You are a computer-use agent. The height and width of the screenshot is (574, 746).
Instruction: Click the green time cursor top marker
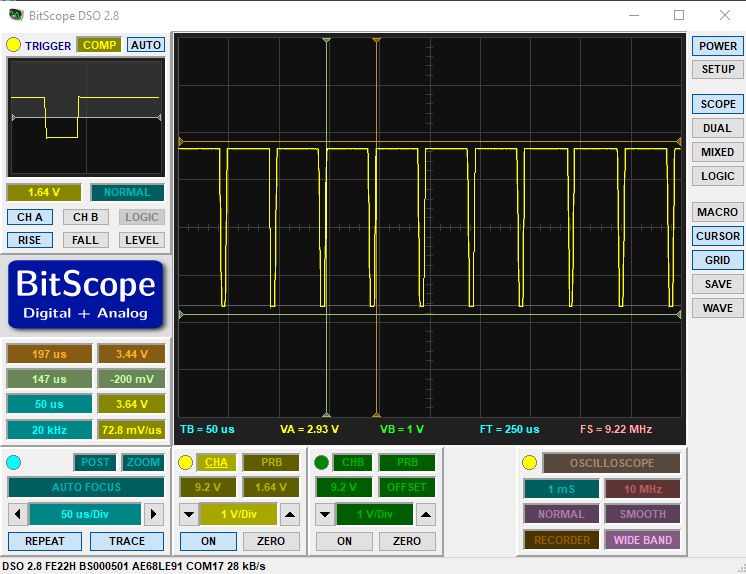click(326, 40)
